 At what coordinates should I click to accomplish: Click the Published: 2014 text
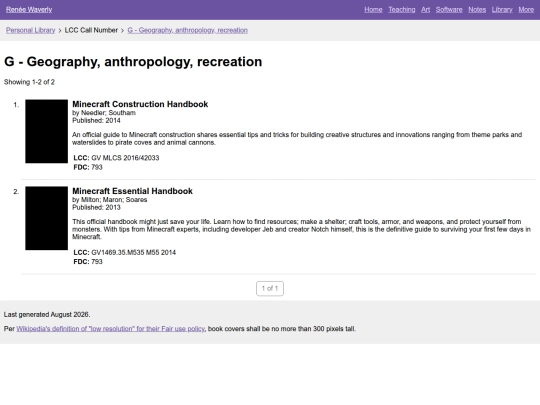coord(96,121)
